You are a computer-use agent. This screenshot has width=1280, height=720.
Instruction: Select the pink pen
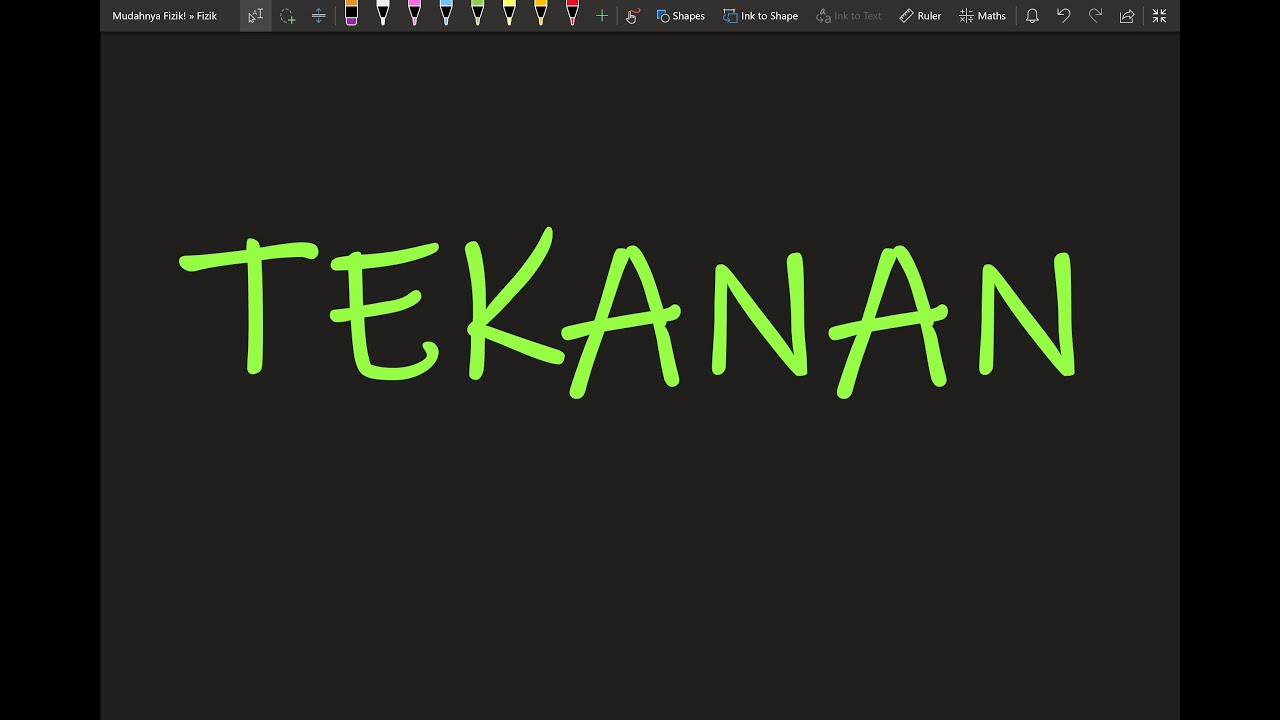click(414, 14)
